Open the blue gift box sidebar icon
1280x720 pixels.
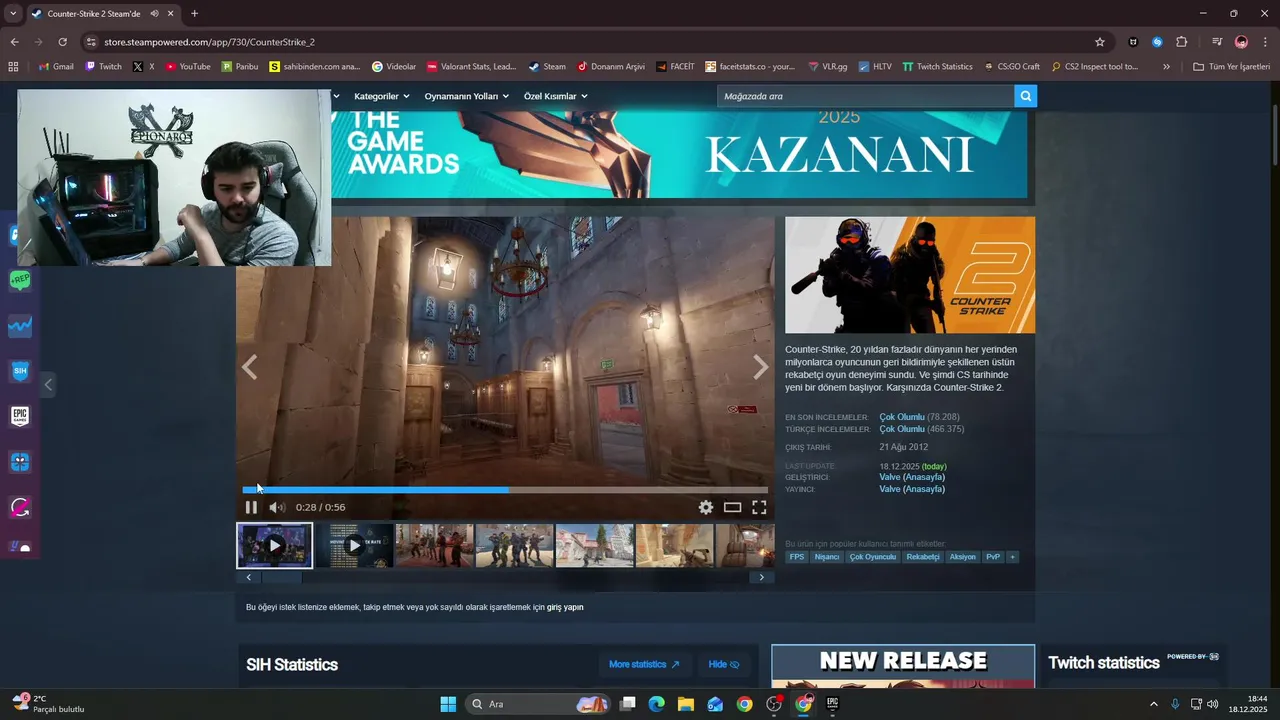[20, 462]
